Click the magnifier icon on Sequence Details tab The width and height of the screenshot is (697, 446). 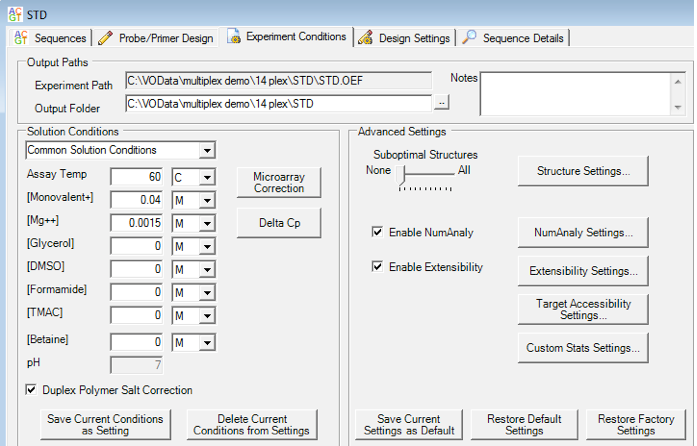click(x=469, y=38)
